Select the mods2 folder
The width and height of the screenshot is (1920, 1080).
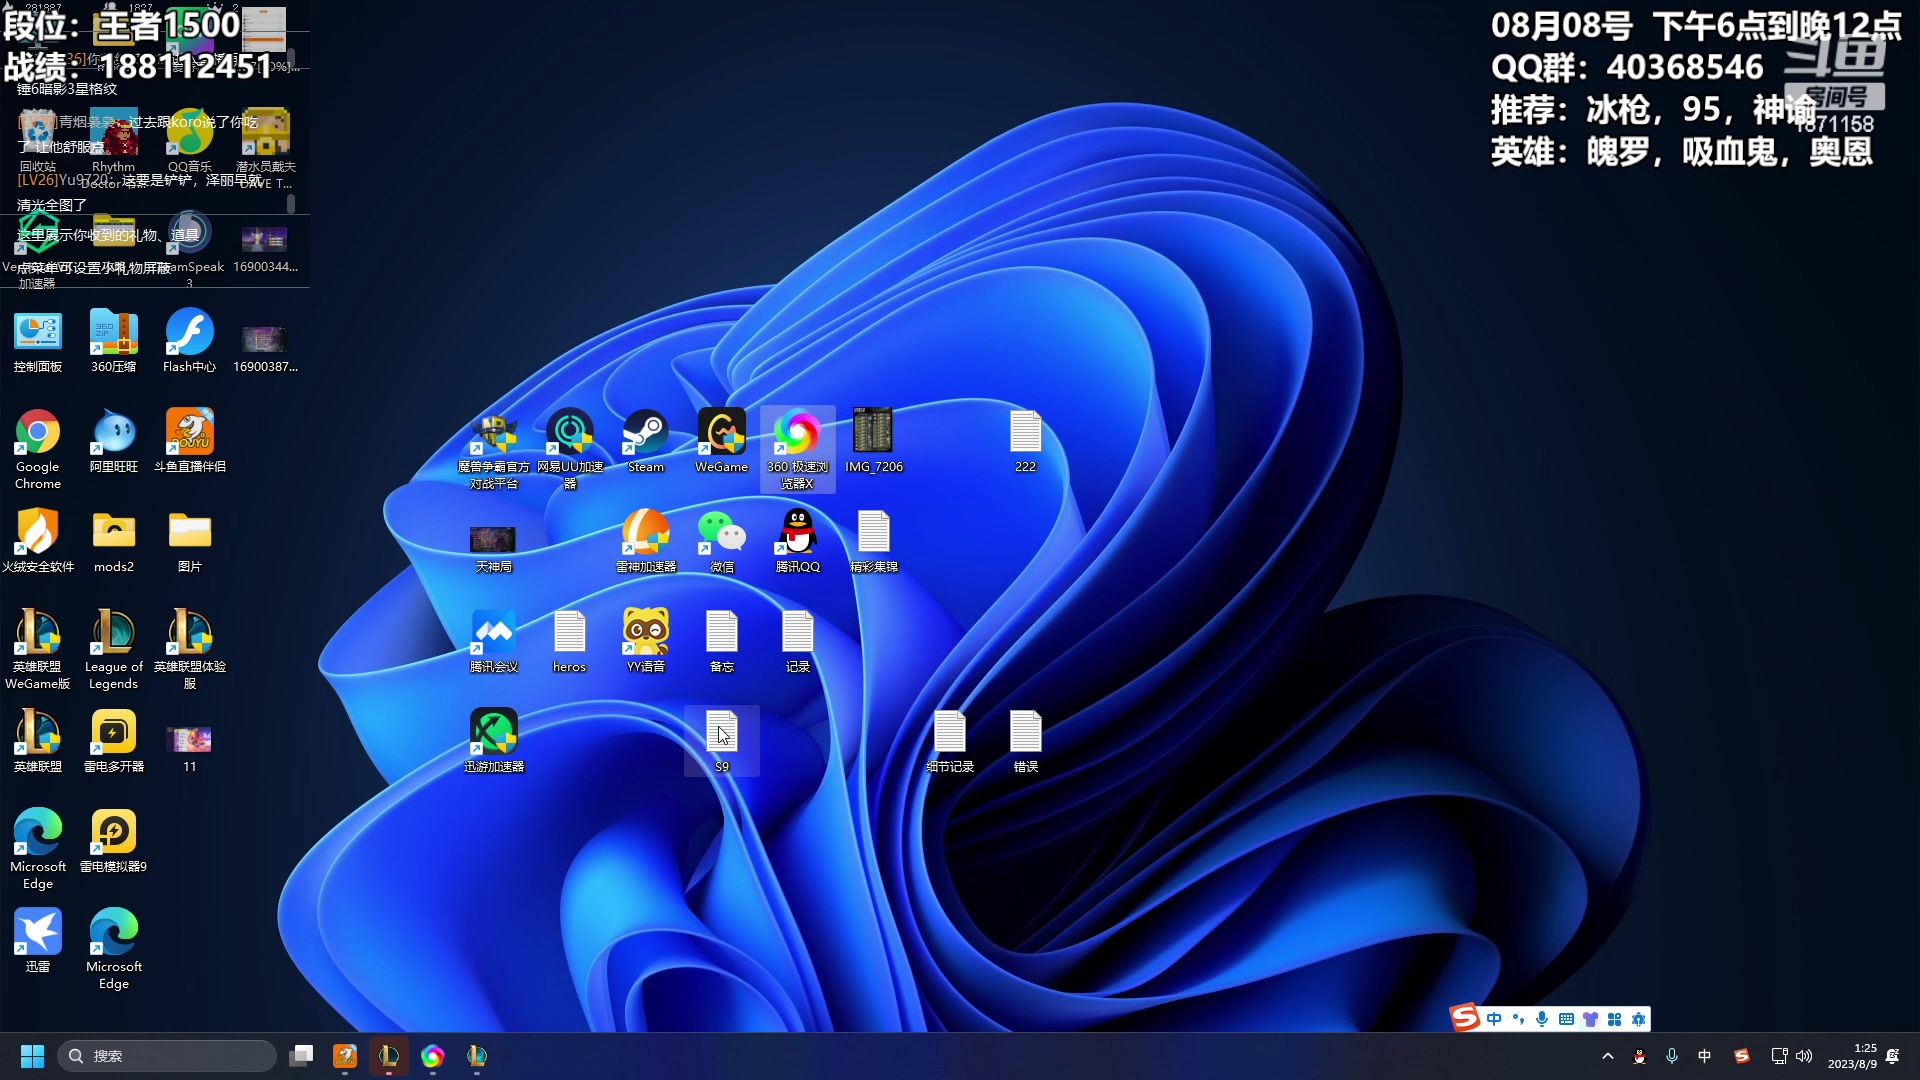pyautogui.click(x=114, y=541)
